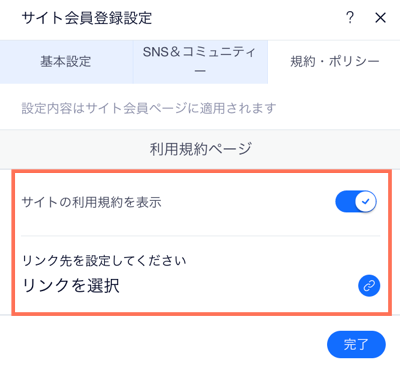
Task: Select the 規約・ポリシー tab
Action: (x=334, y=62)
